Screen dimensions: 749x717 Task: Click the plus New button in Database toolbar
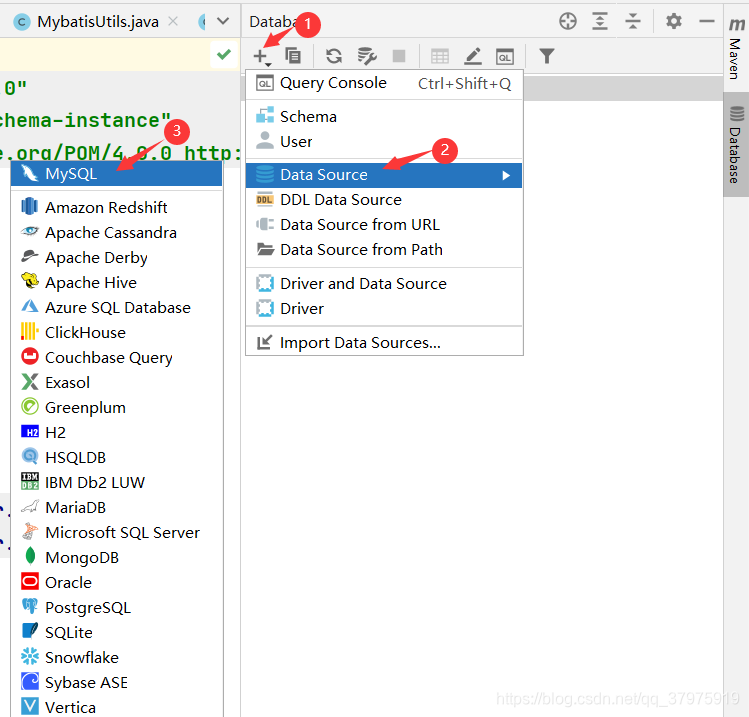pyautogui.click(x=261, y=56)
